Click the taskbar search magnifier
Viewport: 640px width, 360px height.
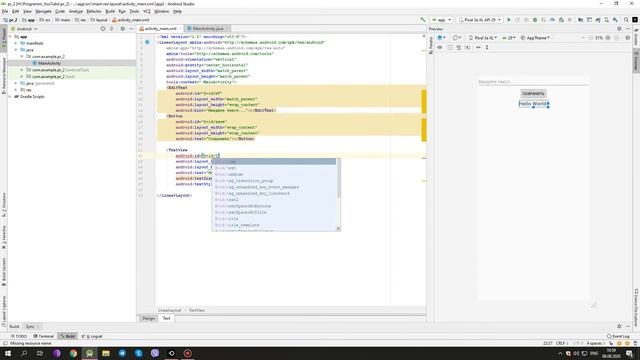[24, 353]
